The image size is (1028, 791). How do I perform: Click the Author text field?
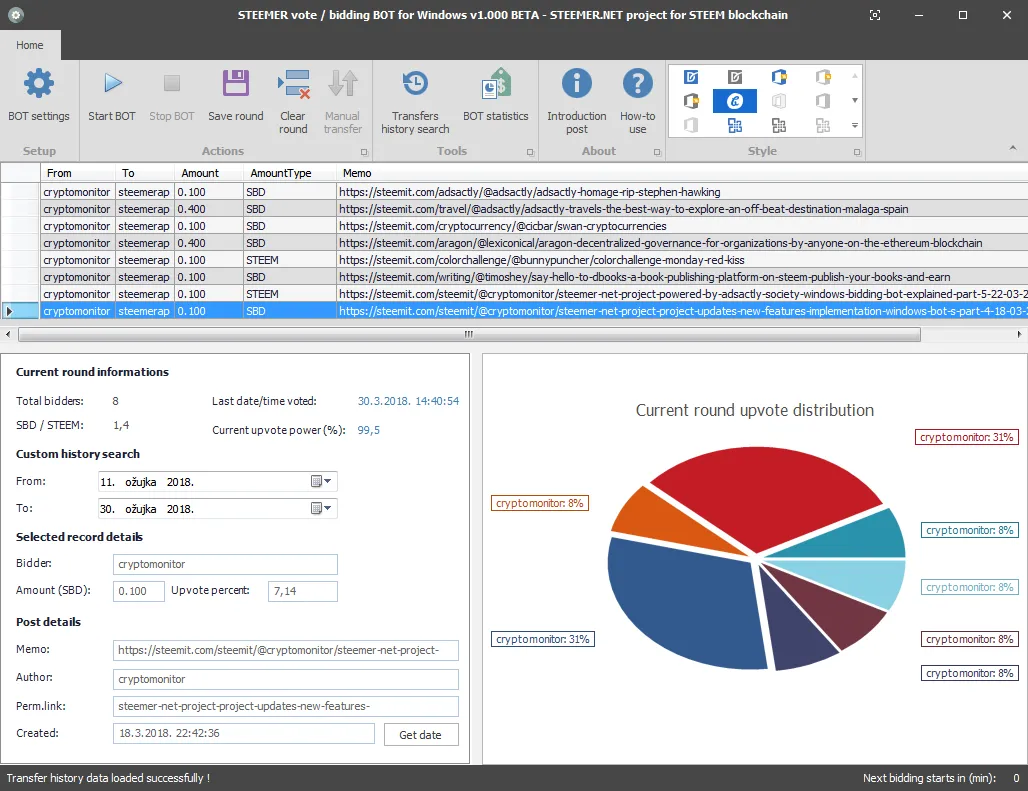click(285, 679)
